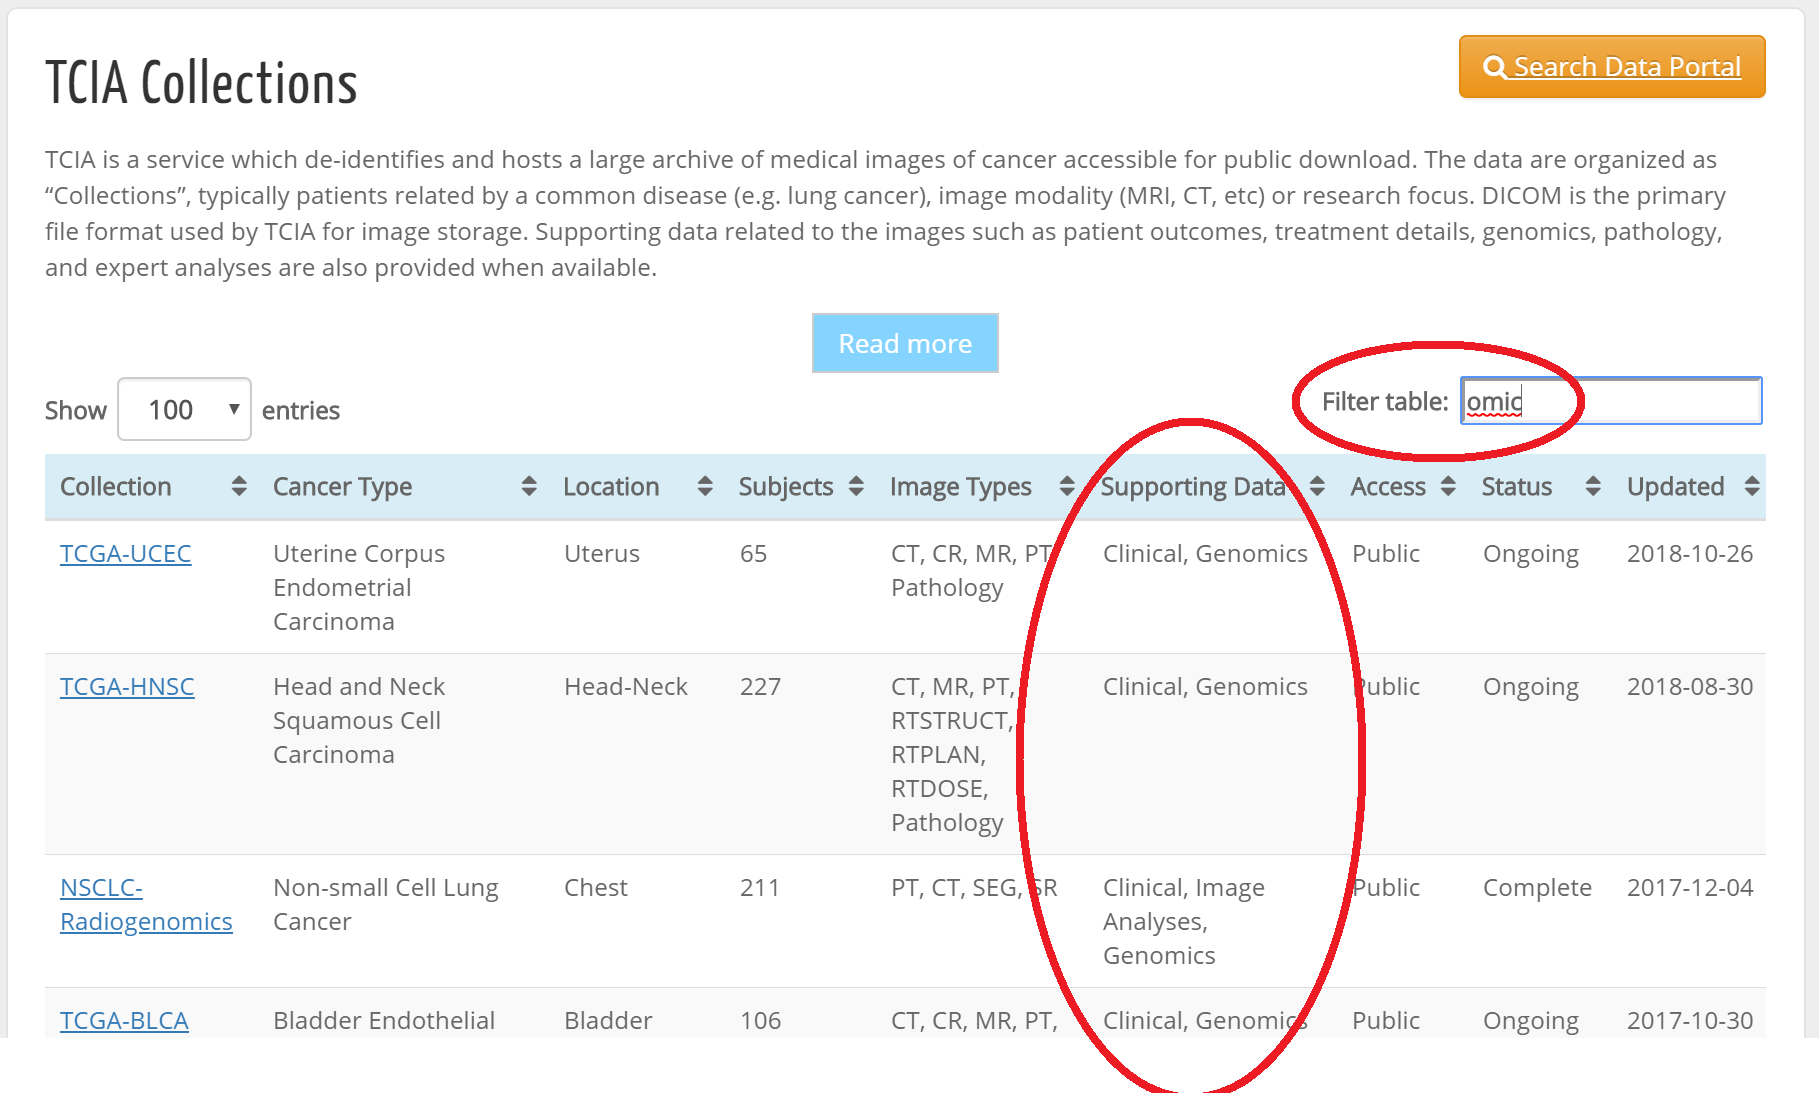Click the Image Types sort arrows
Image resolution: width=1819 pixels, height=1094 pixels.
pos(1067,487)
